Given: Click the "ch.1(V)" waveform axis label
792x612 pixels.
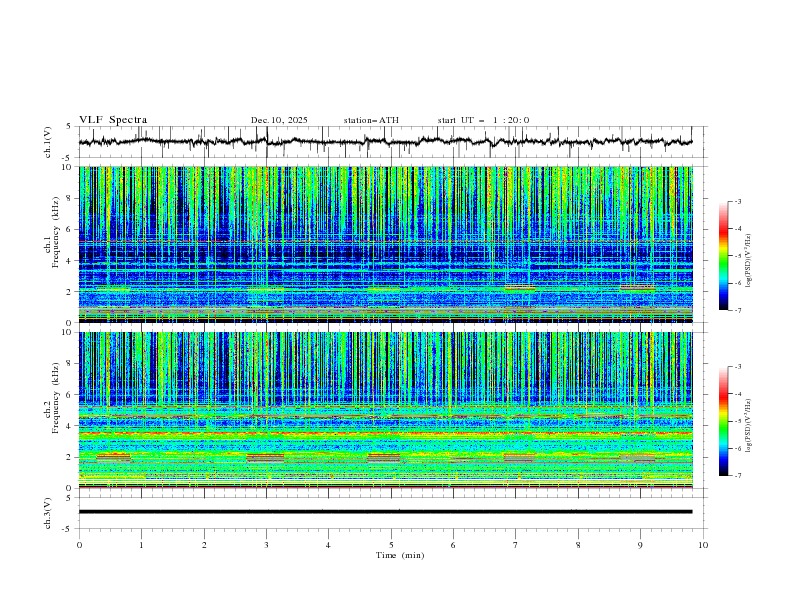Looking at the screenshot, I should 48,142.
